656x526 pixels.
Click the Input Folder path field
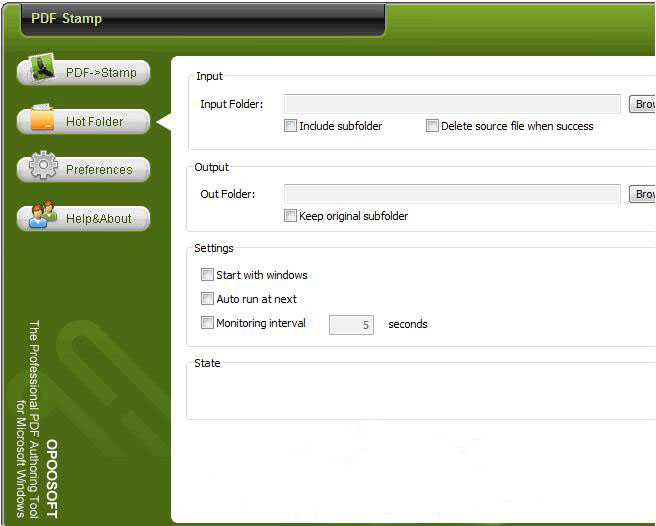click(452, 104)
